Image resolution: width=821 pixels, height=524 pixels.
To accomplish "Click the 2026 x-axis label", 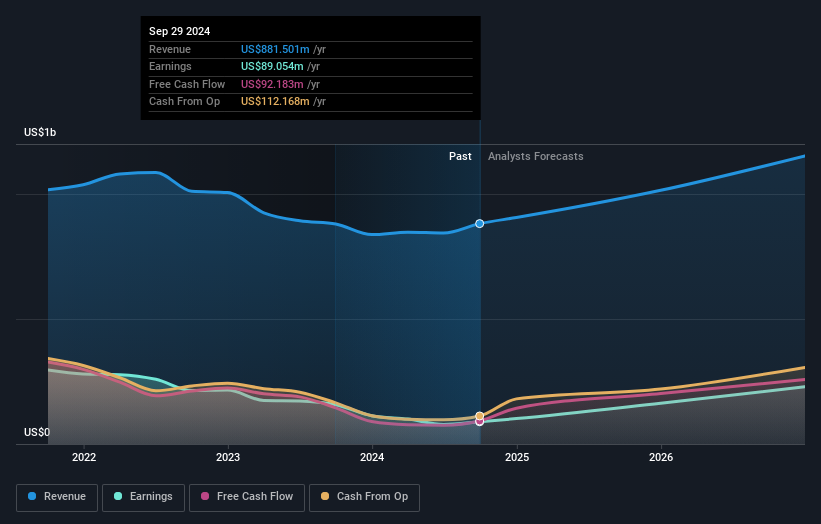I will click(661, 457).
